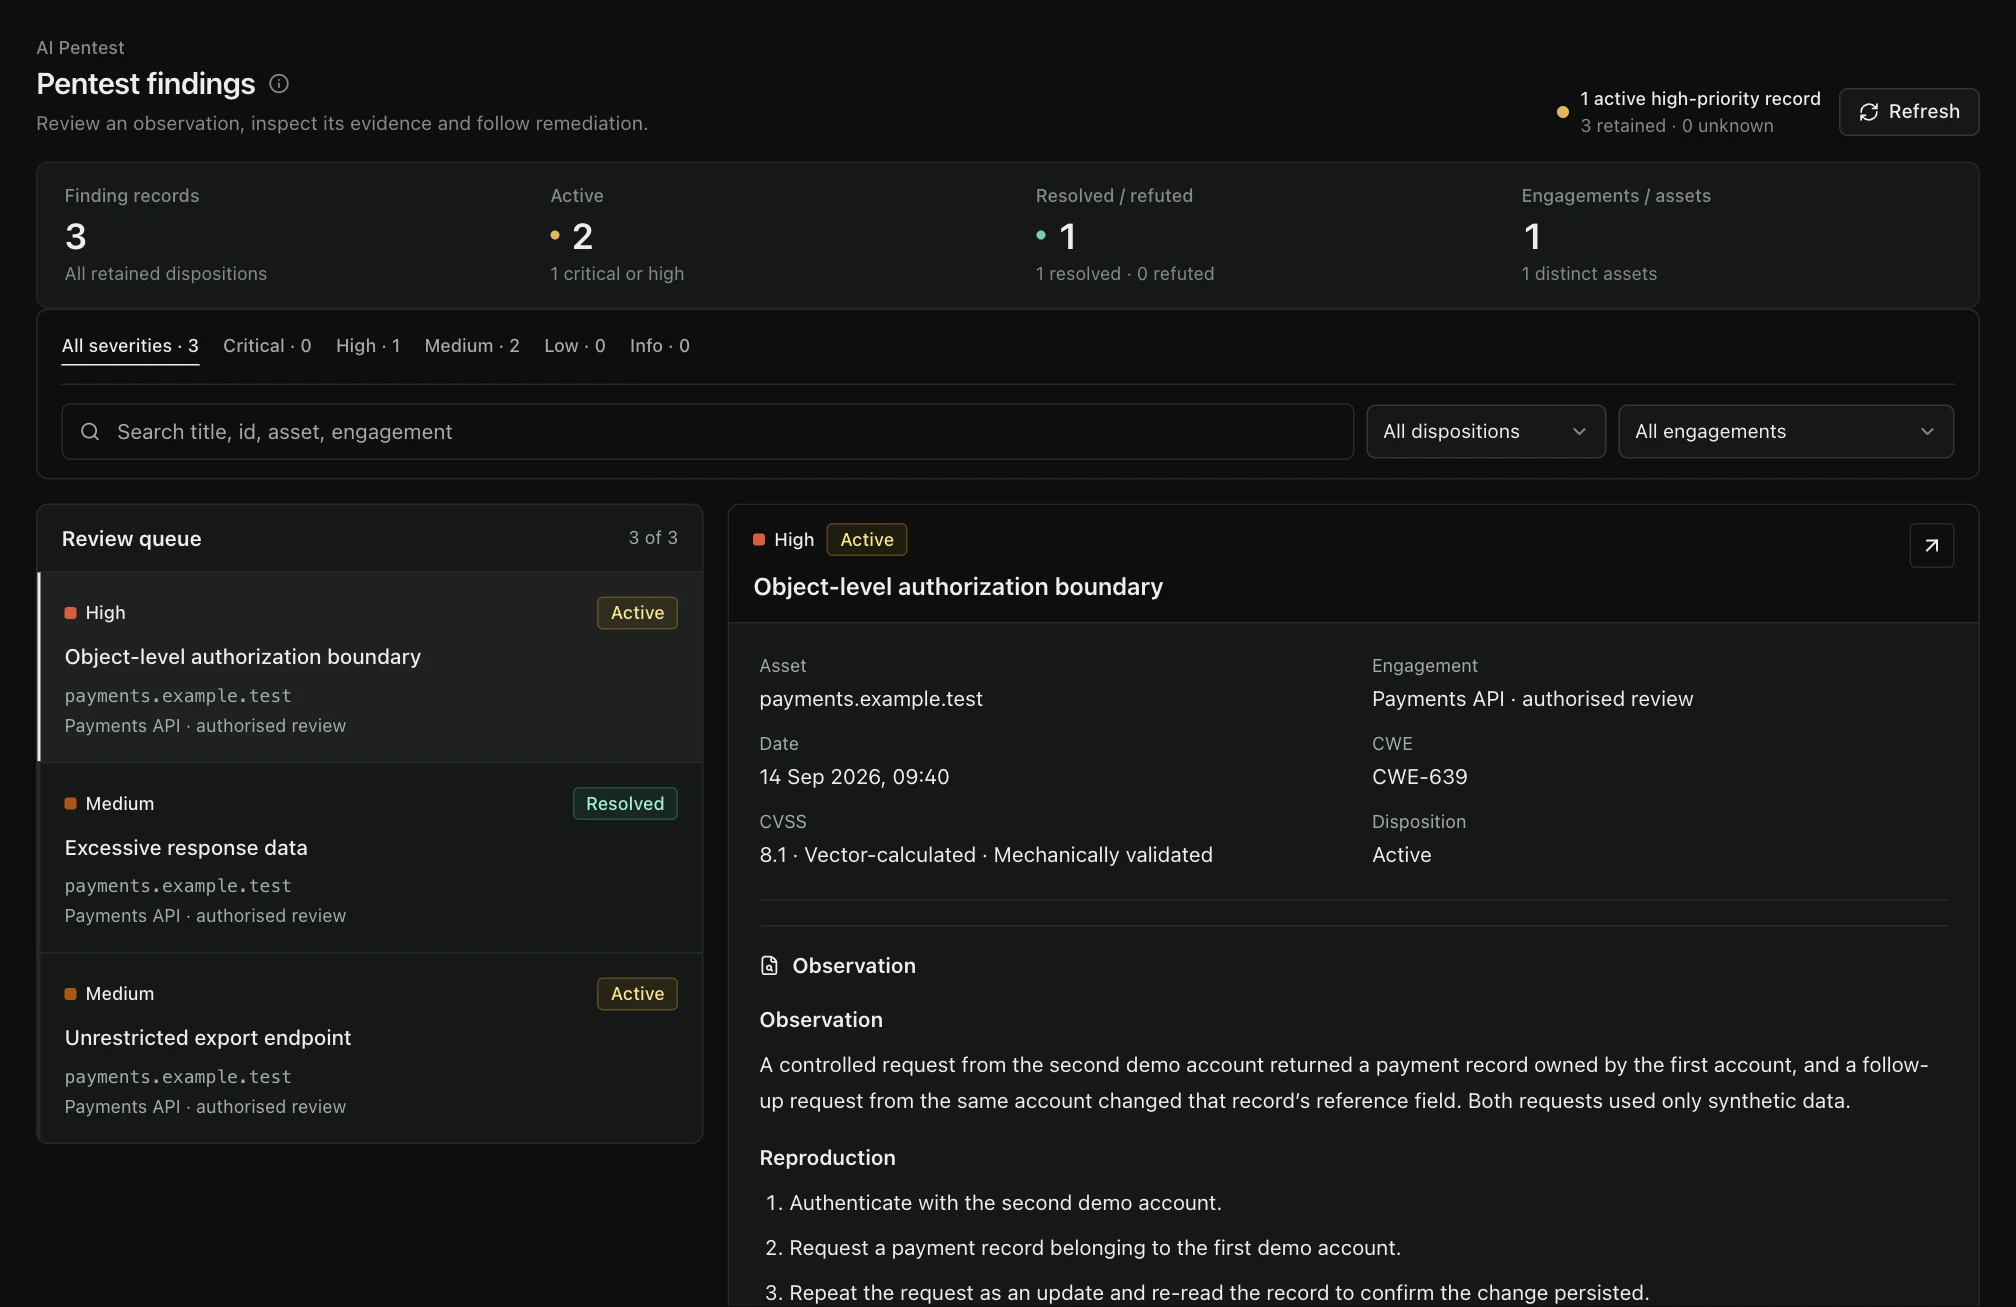This screenshot has width=2016, height=1307.
Task: Select the All severities · 3 tab
Action: click(130, 346)
